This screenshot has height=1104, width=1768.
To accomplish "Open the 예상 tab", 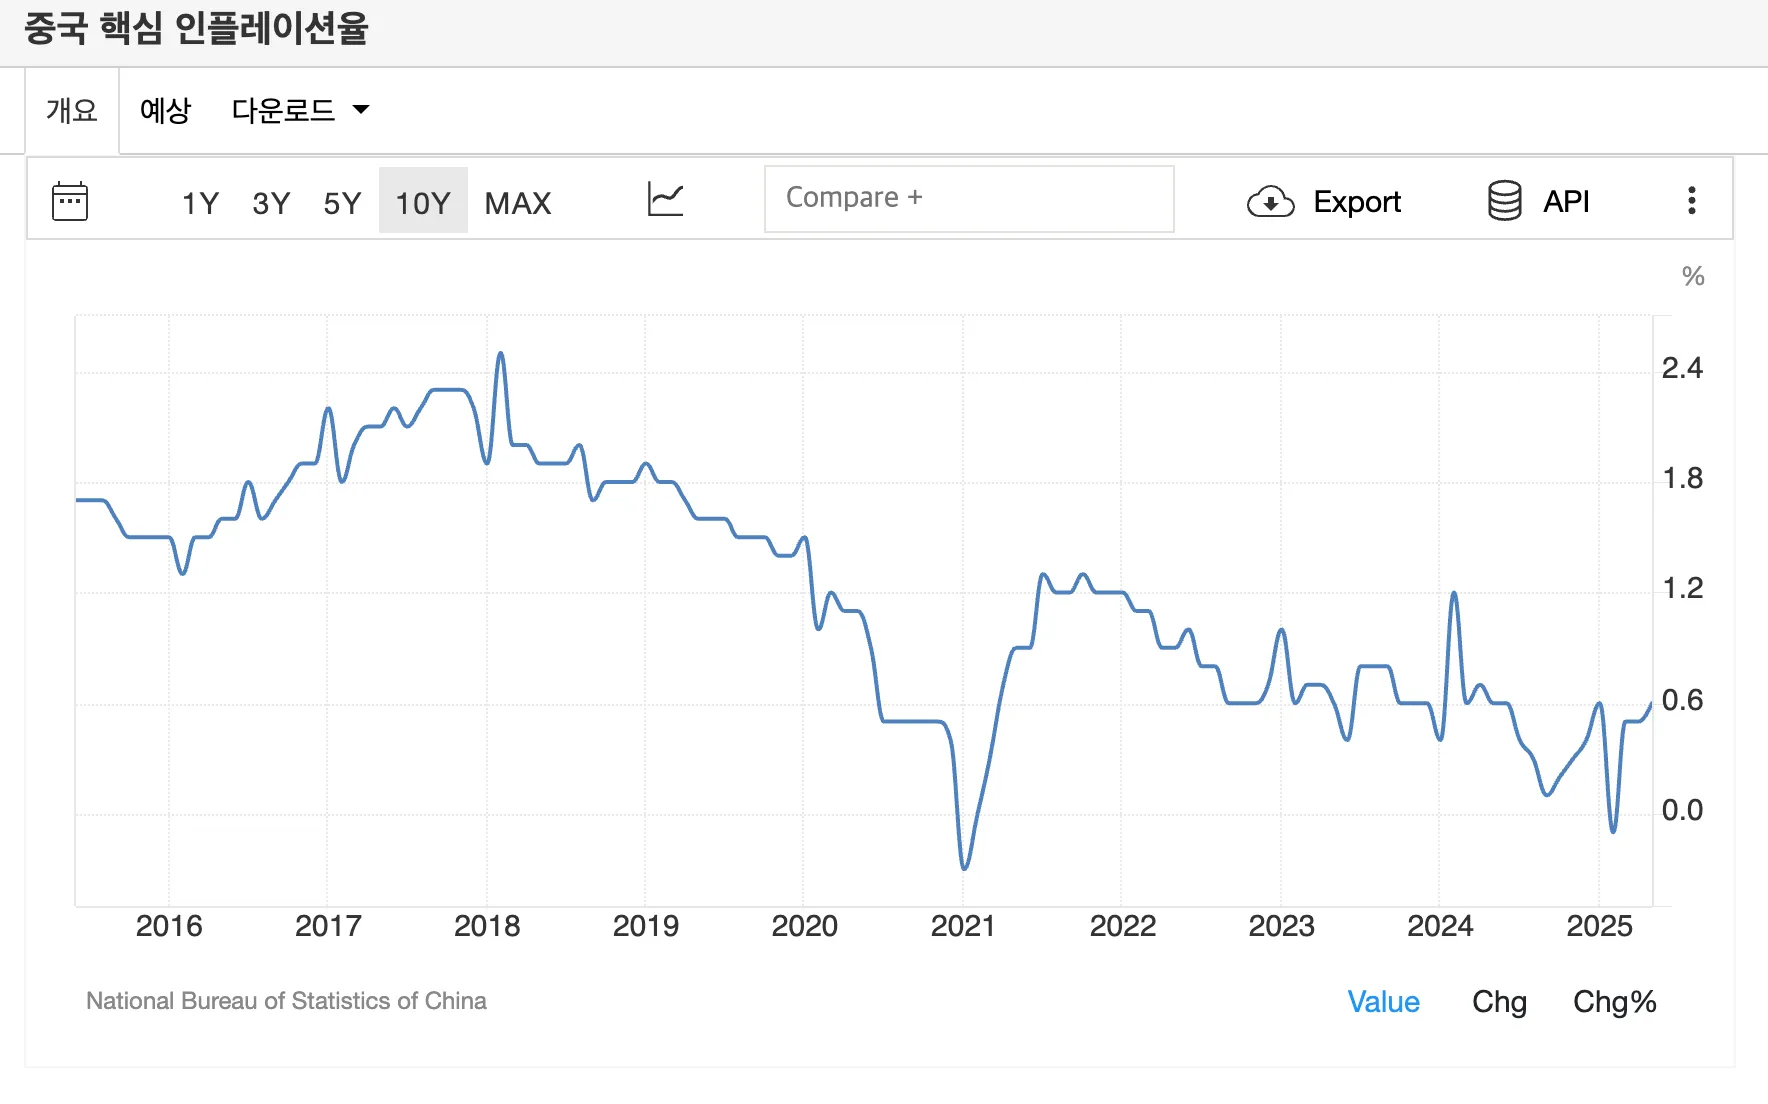I will 165,110.
